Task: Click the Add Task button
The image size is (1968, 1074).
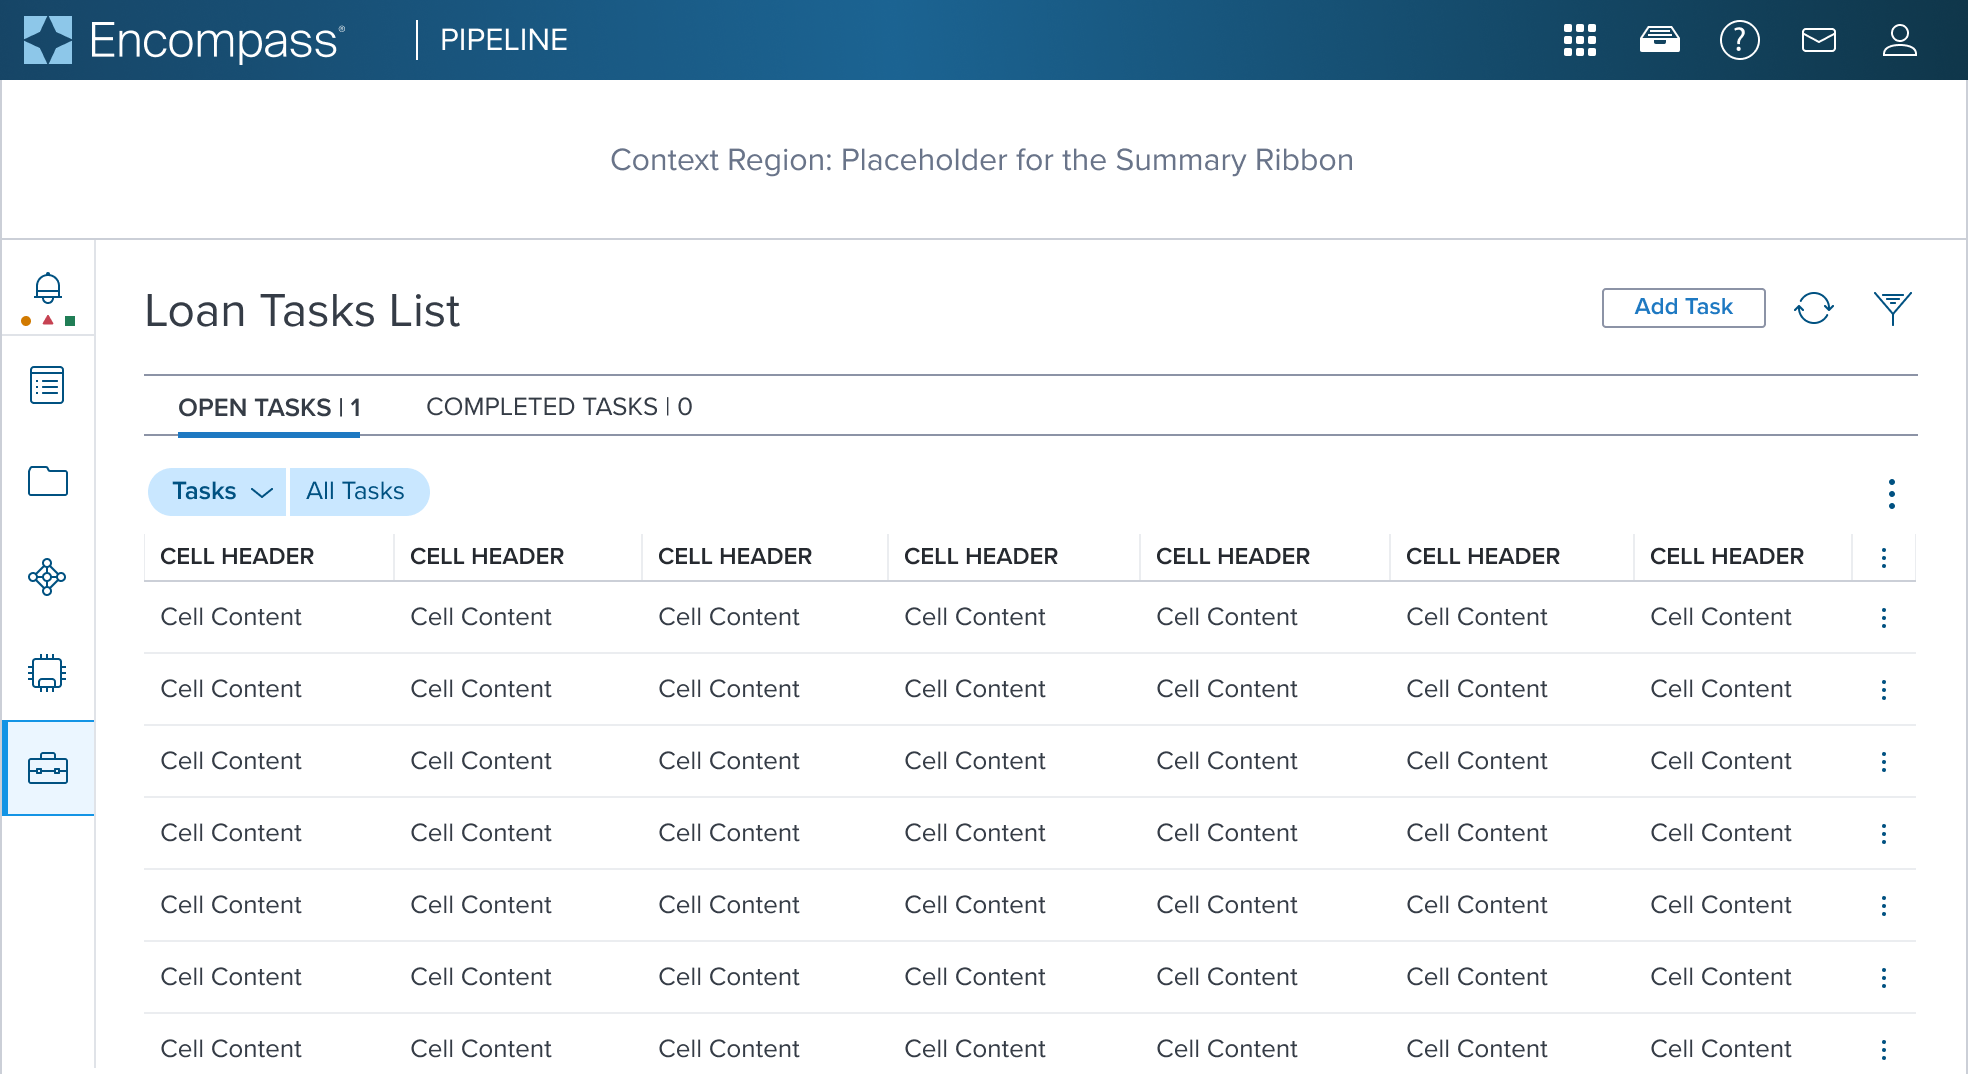Action: [x=1684, y=308]
